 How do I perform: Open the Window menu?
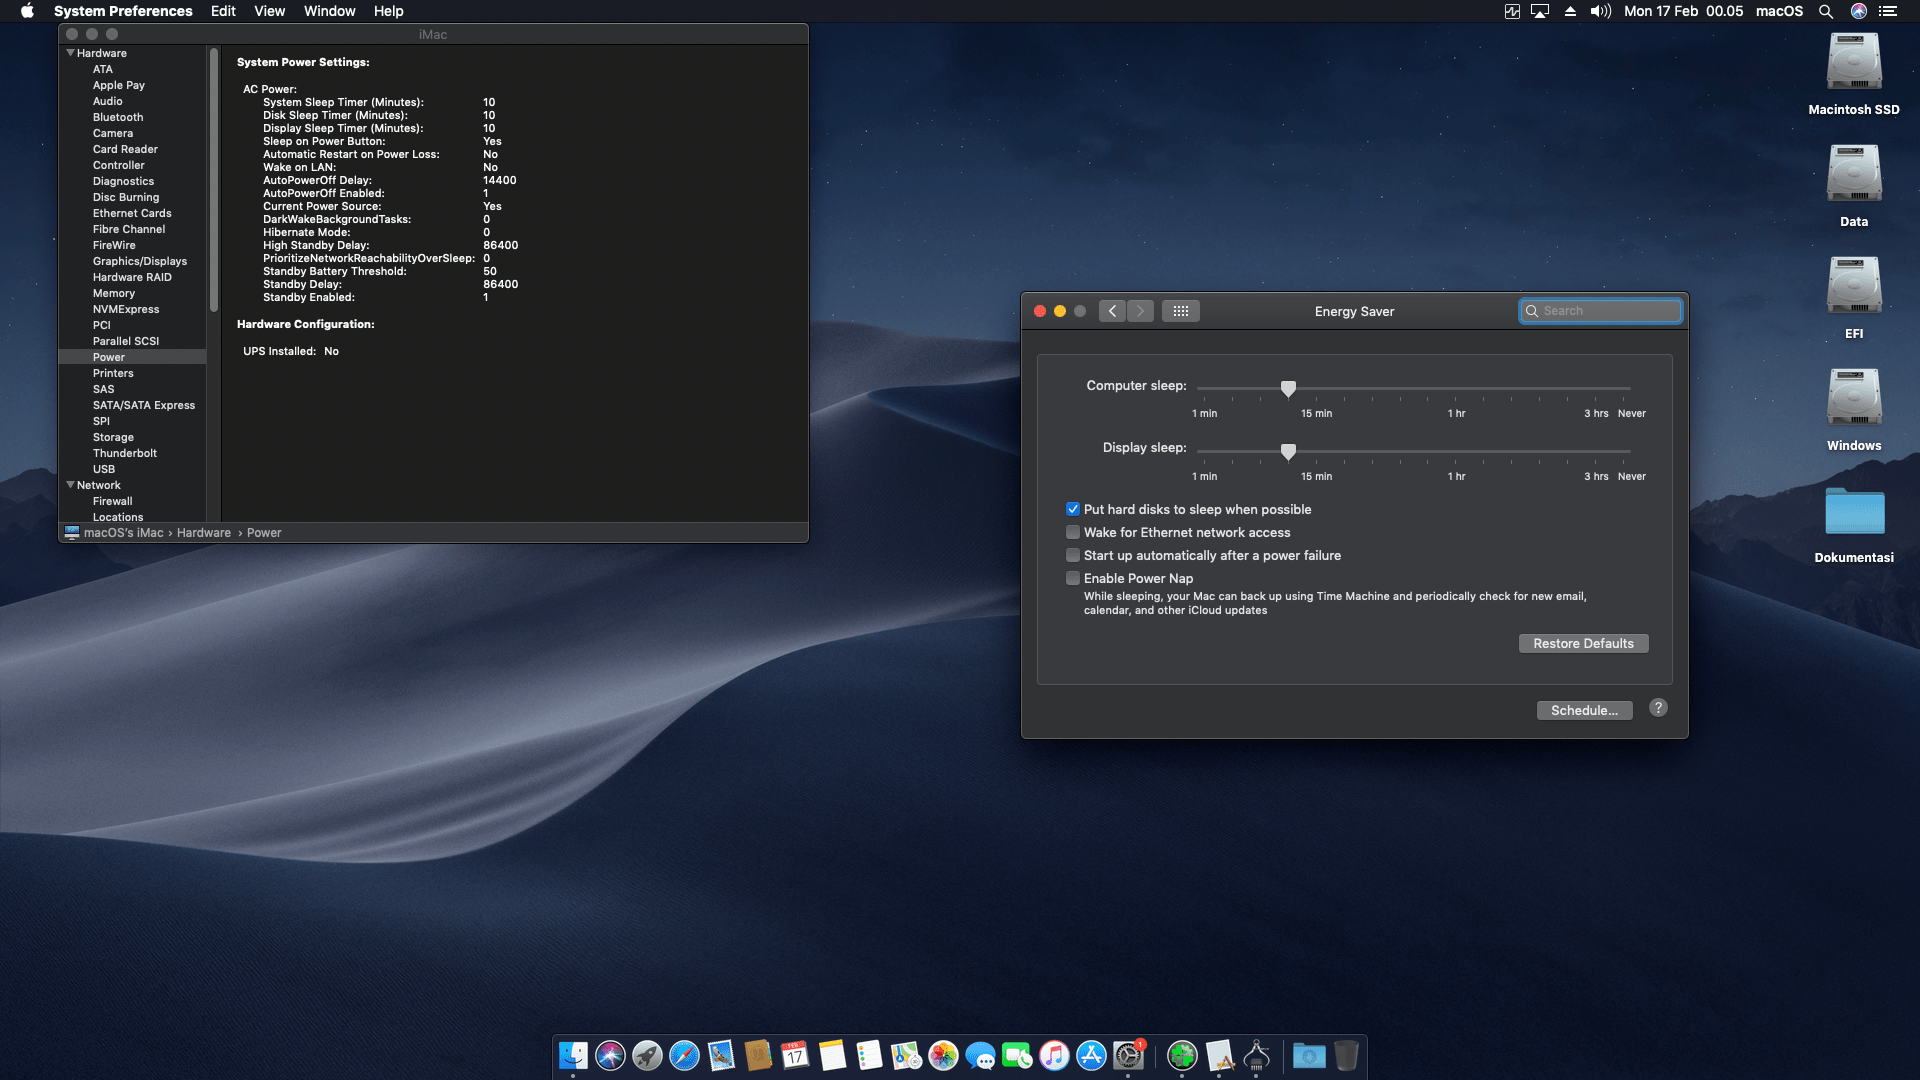pyautogui.click(x=329, y=11)
